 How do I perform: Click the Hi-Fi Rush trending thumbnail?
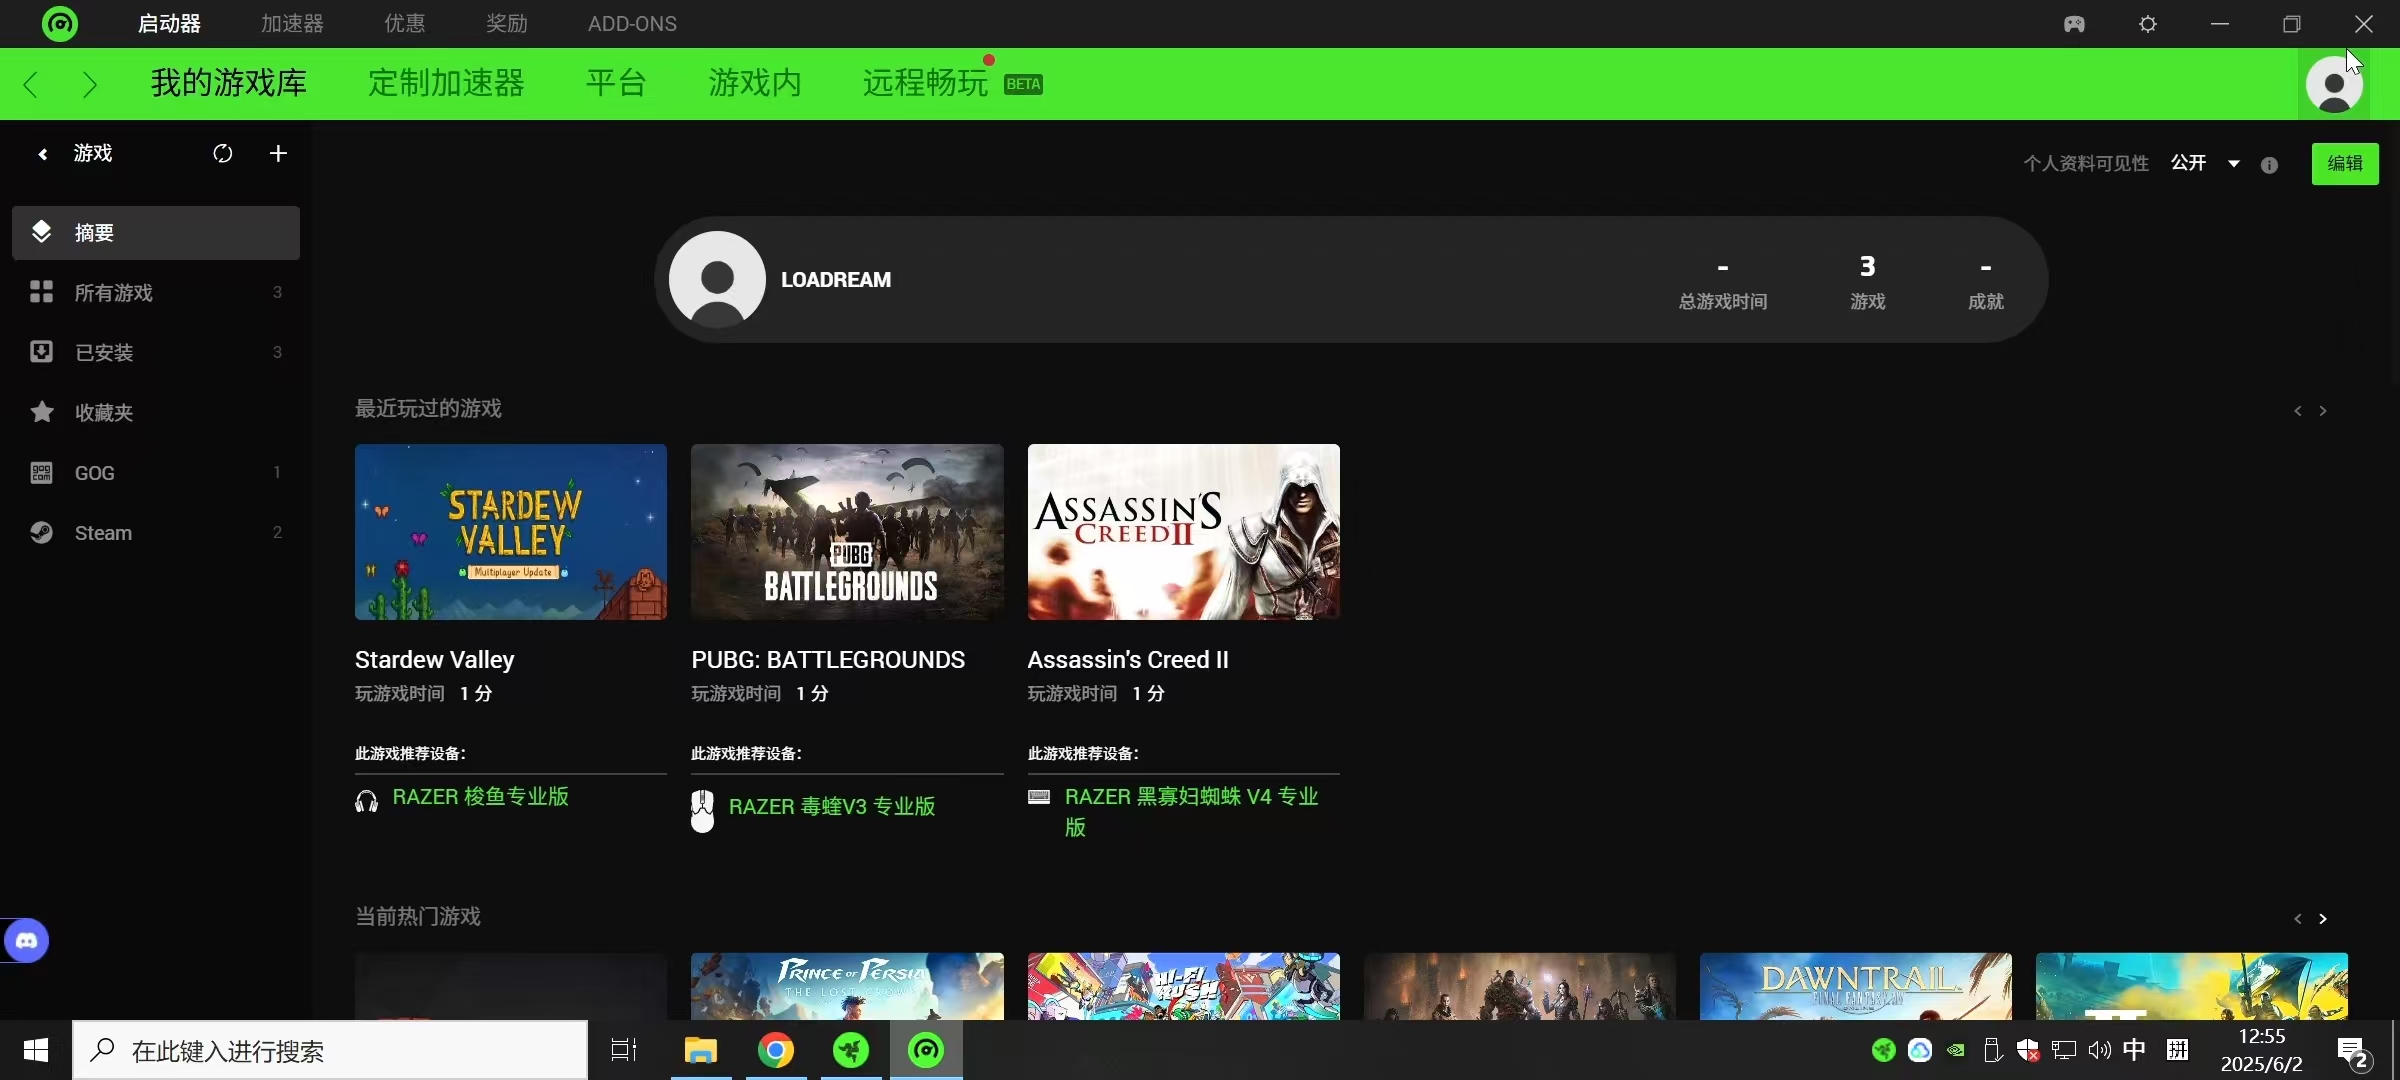pyautogui.click(x=1184, y=986)
